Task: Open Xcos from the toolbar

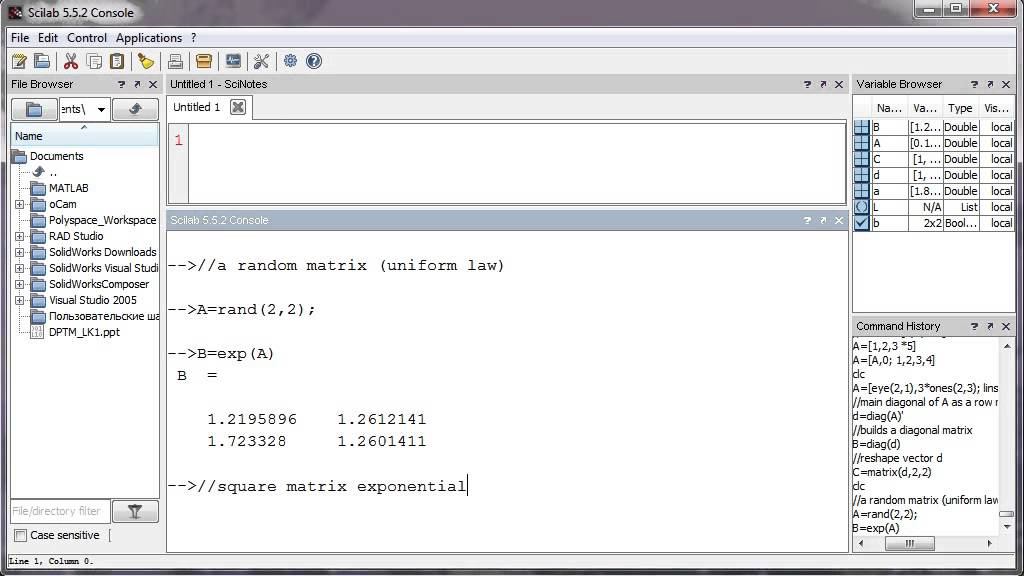Action: (232, 61)
